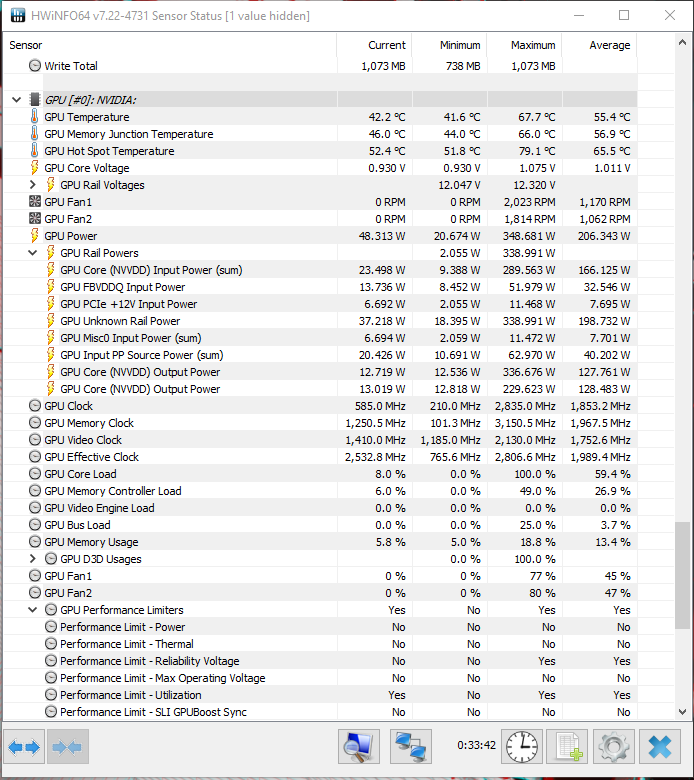Expand the GPU Rail Voltages group
Viewport: 694px width, 780px height.
[x=33, y=185]
